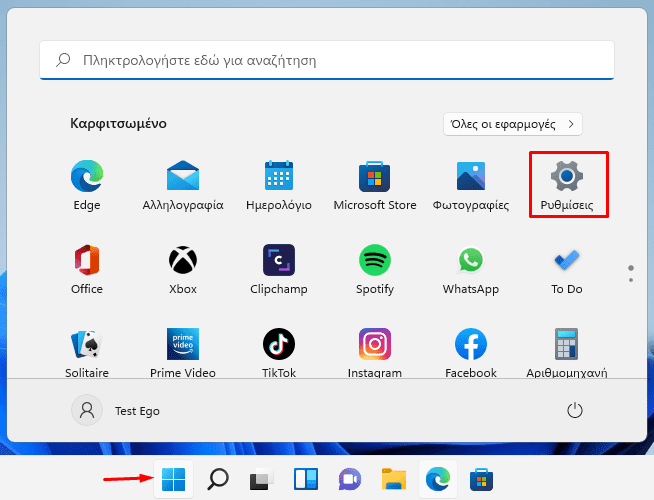The image size is (654, 500).
Task: Open File Explorer on the taskbar
Action: click(x=394, y=479)
